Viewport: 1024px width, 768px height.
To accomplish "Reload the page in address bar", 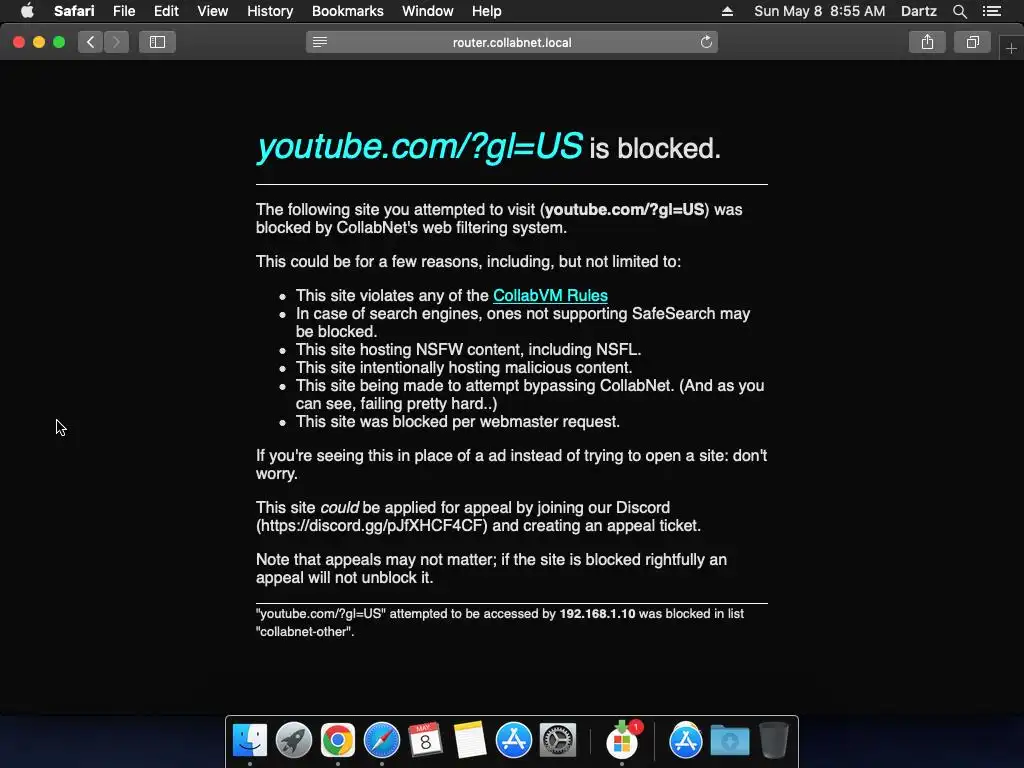I will tap(706, 42).
